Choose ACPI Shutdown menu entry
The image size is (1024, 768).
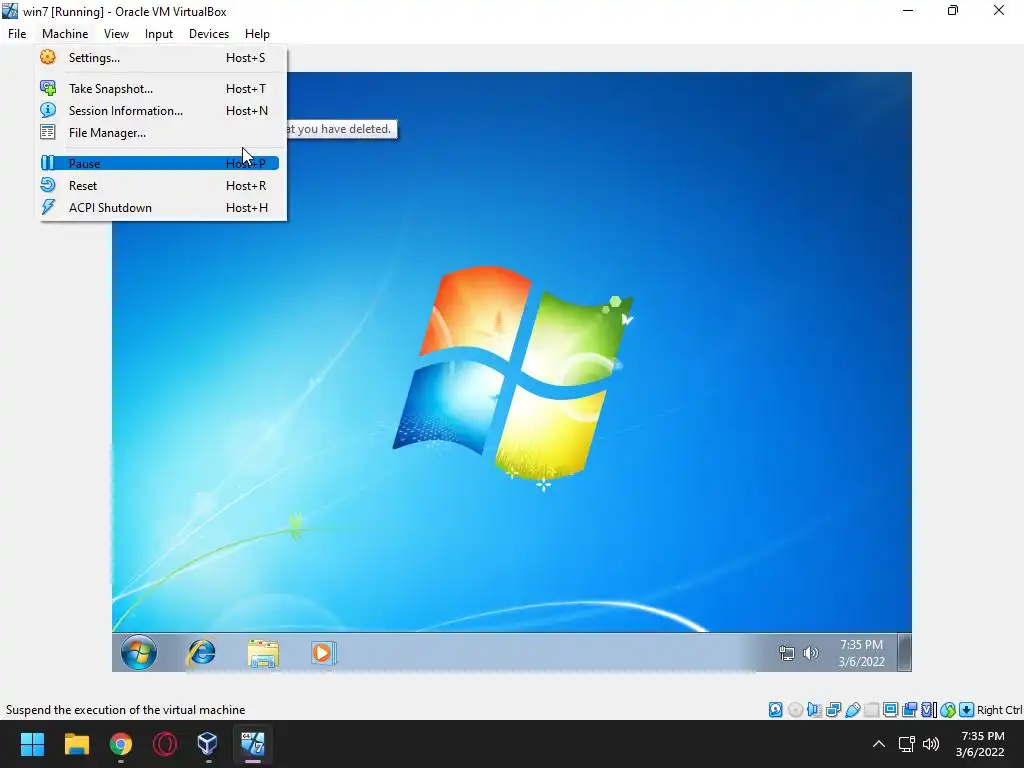[160, 208]
